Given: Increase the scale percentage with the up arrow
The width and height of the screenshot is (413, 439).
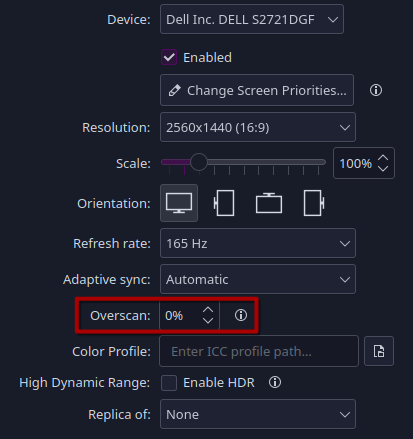Looking at the screenshot, I should coord(383,158).
